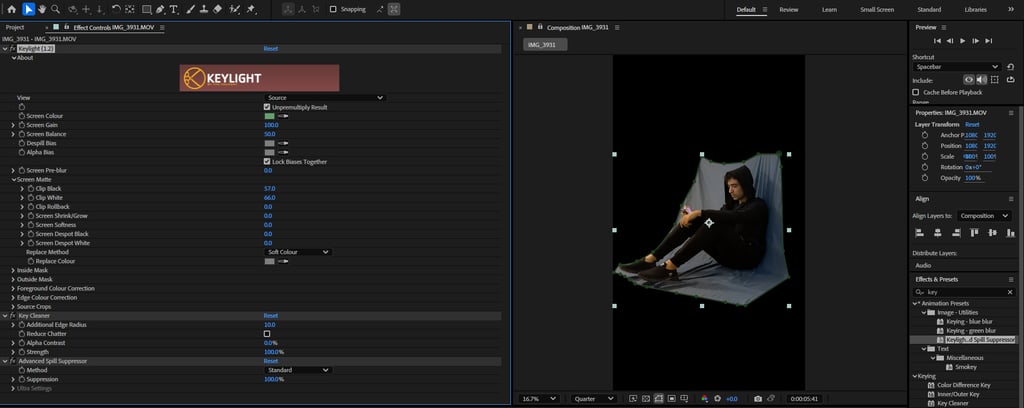Click Replace Colour grey swatch
This screenshot has width=1024, height=408.
[269, 261]
